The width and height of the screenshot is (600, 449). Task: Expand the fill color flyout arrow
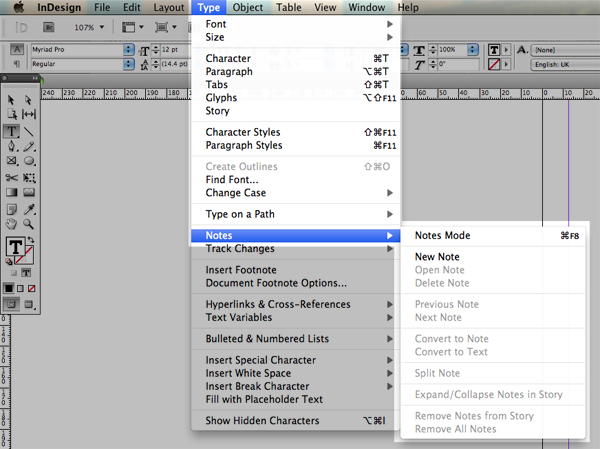click(x=506, y=50)
